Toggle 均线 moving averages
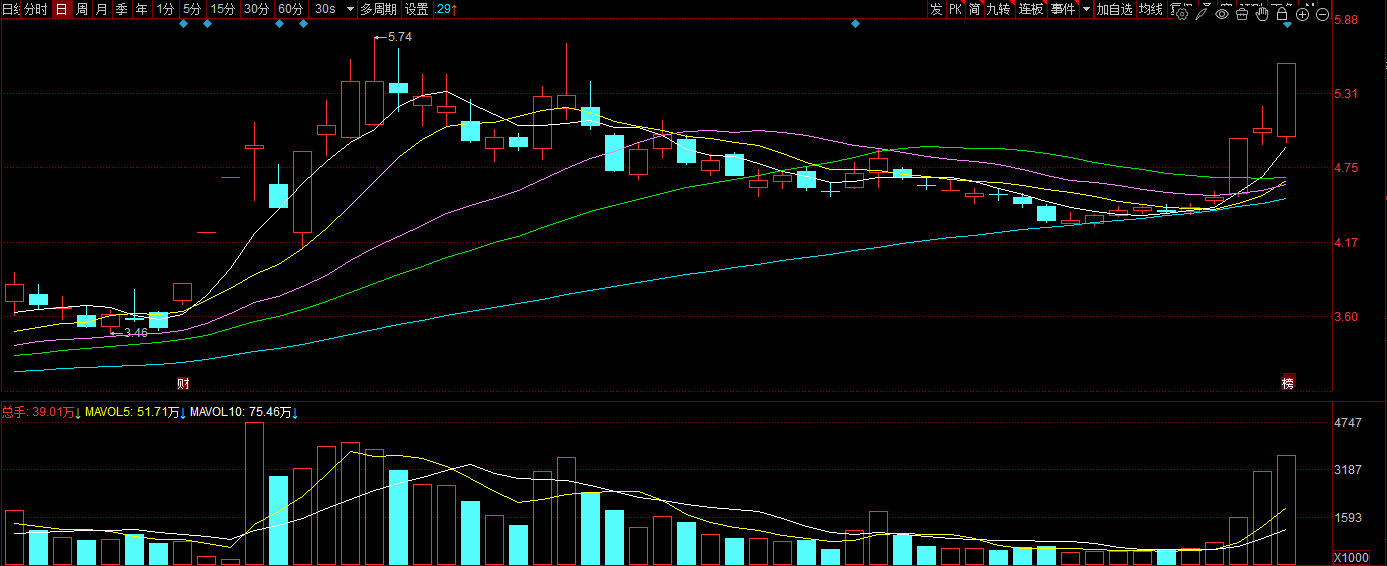Image resolution: width=1387 pixels, height=566 pixels. 1151,9
